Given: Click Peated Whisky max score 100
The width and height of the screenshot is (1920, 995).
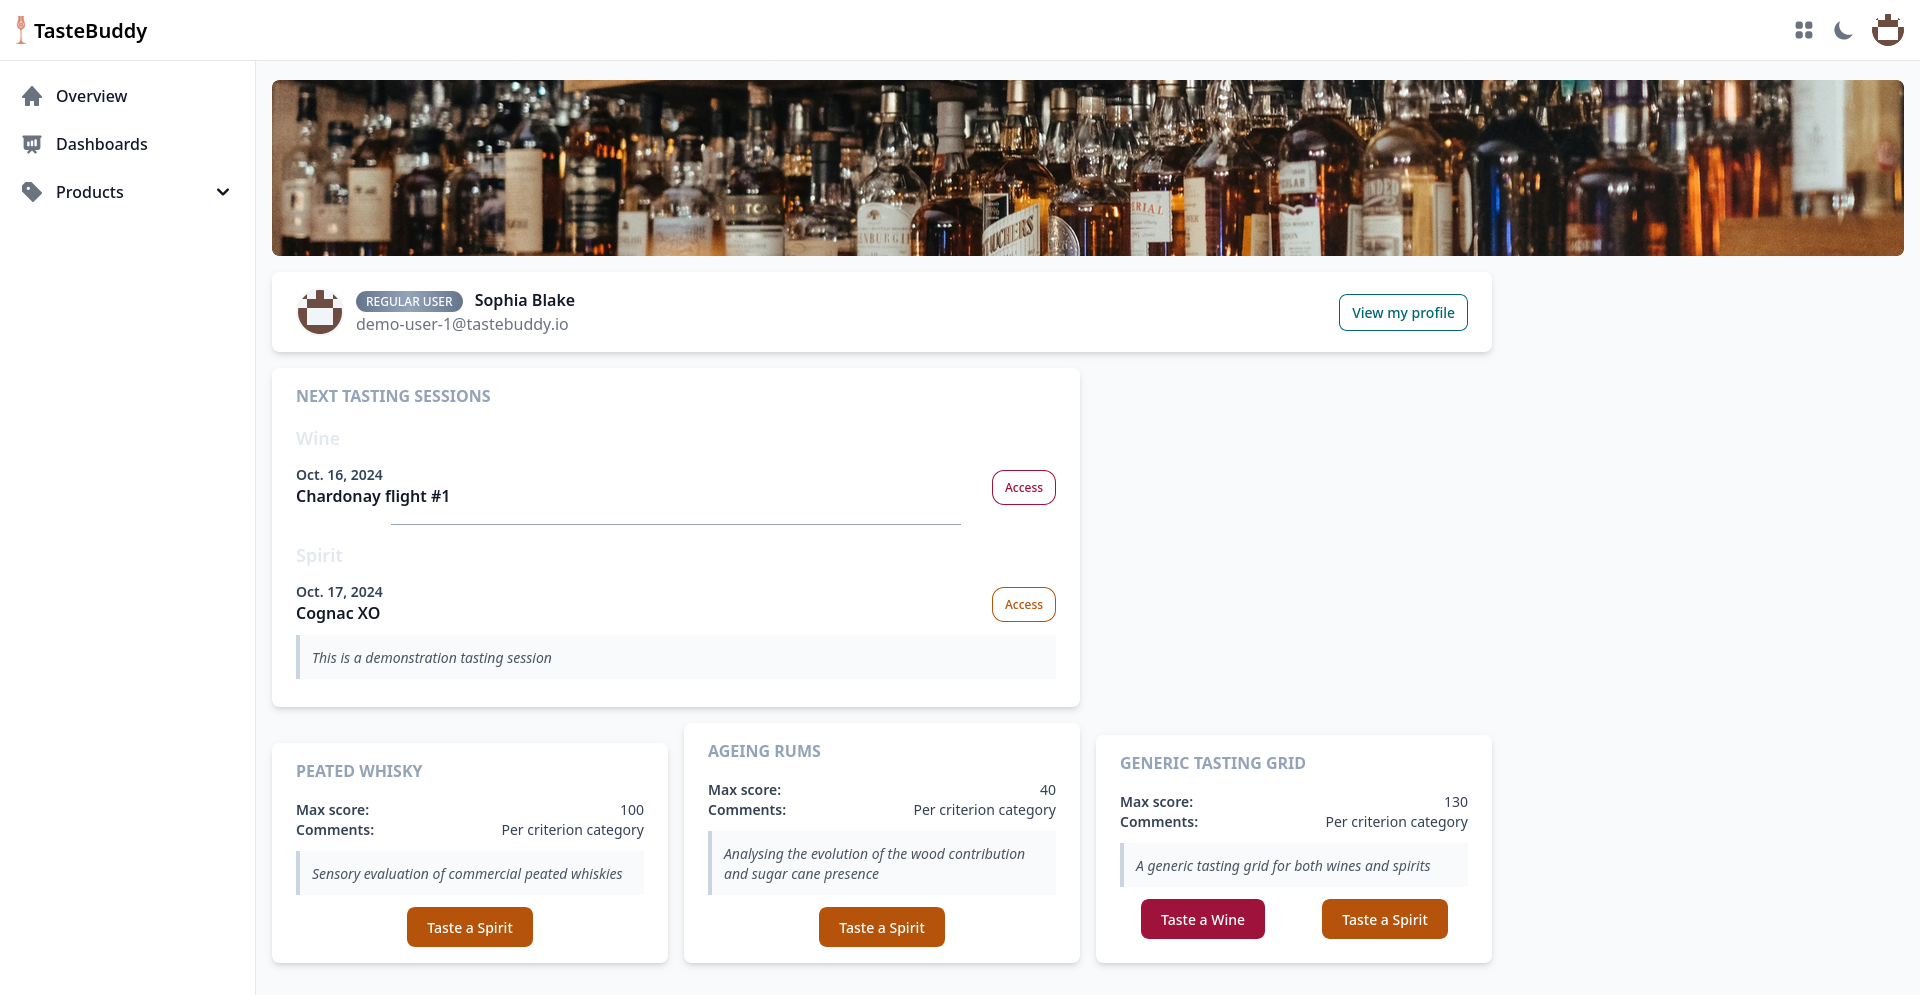Looking at the screenshot, I should coord(631,810).
